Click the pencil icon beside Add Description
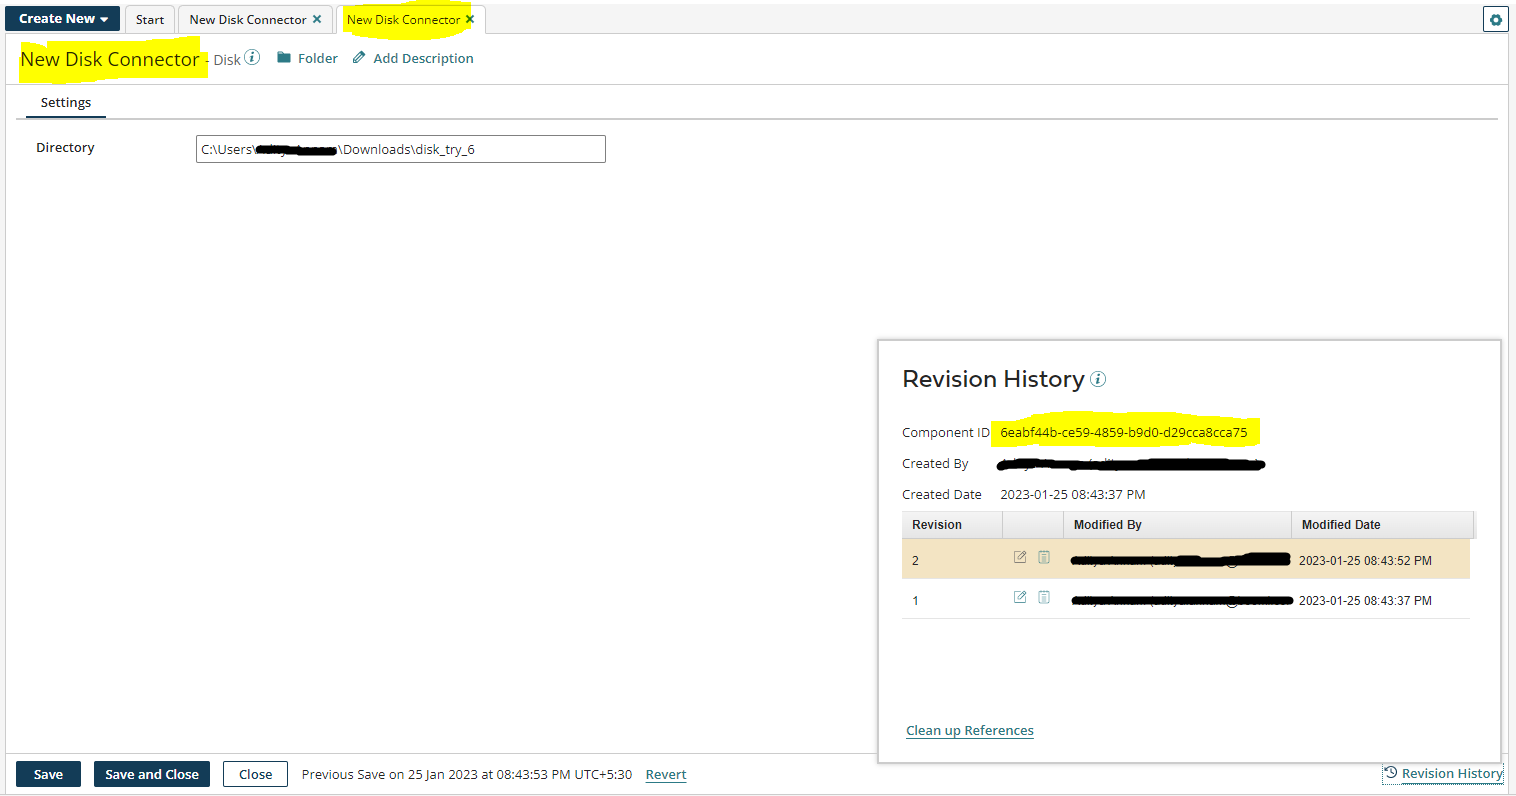1516x796 pixels. [359, 57]
